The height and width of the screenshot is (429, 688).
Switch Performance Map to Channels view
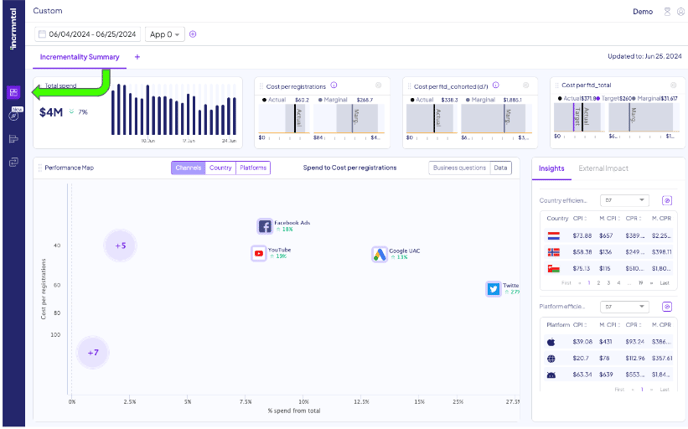[188, 168]
